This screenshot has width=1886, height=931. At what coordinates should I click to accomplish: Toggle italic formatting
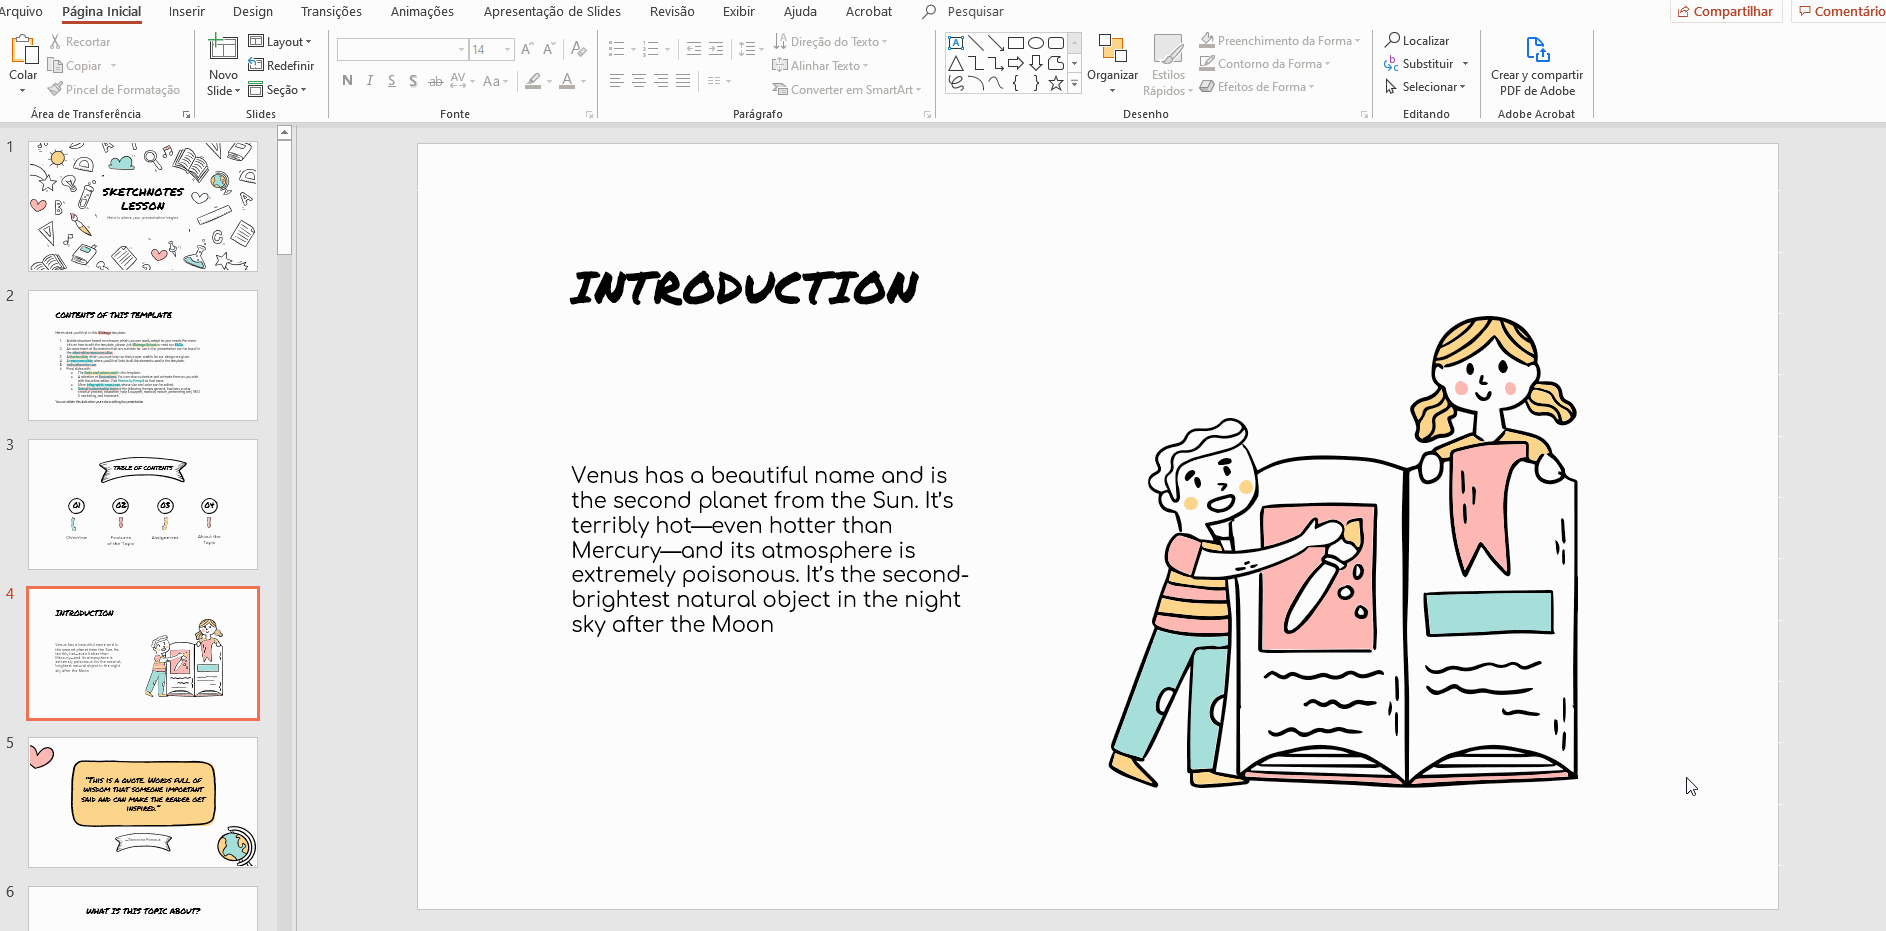tap(369, 81)
